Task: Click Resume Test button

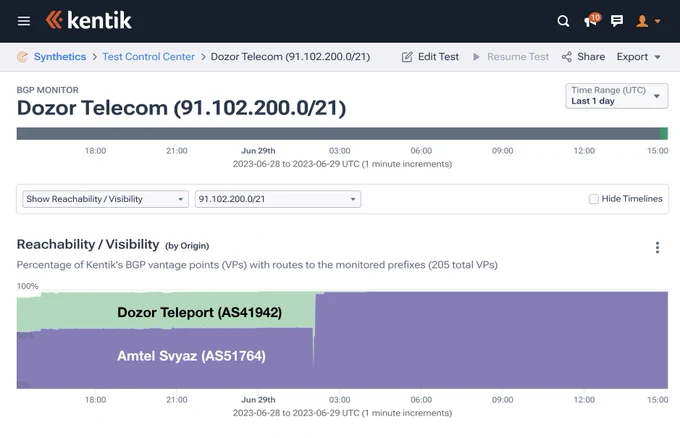Action: [x=511, y=57]
